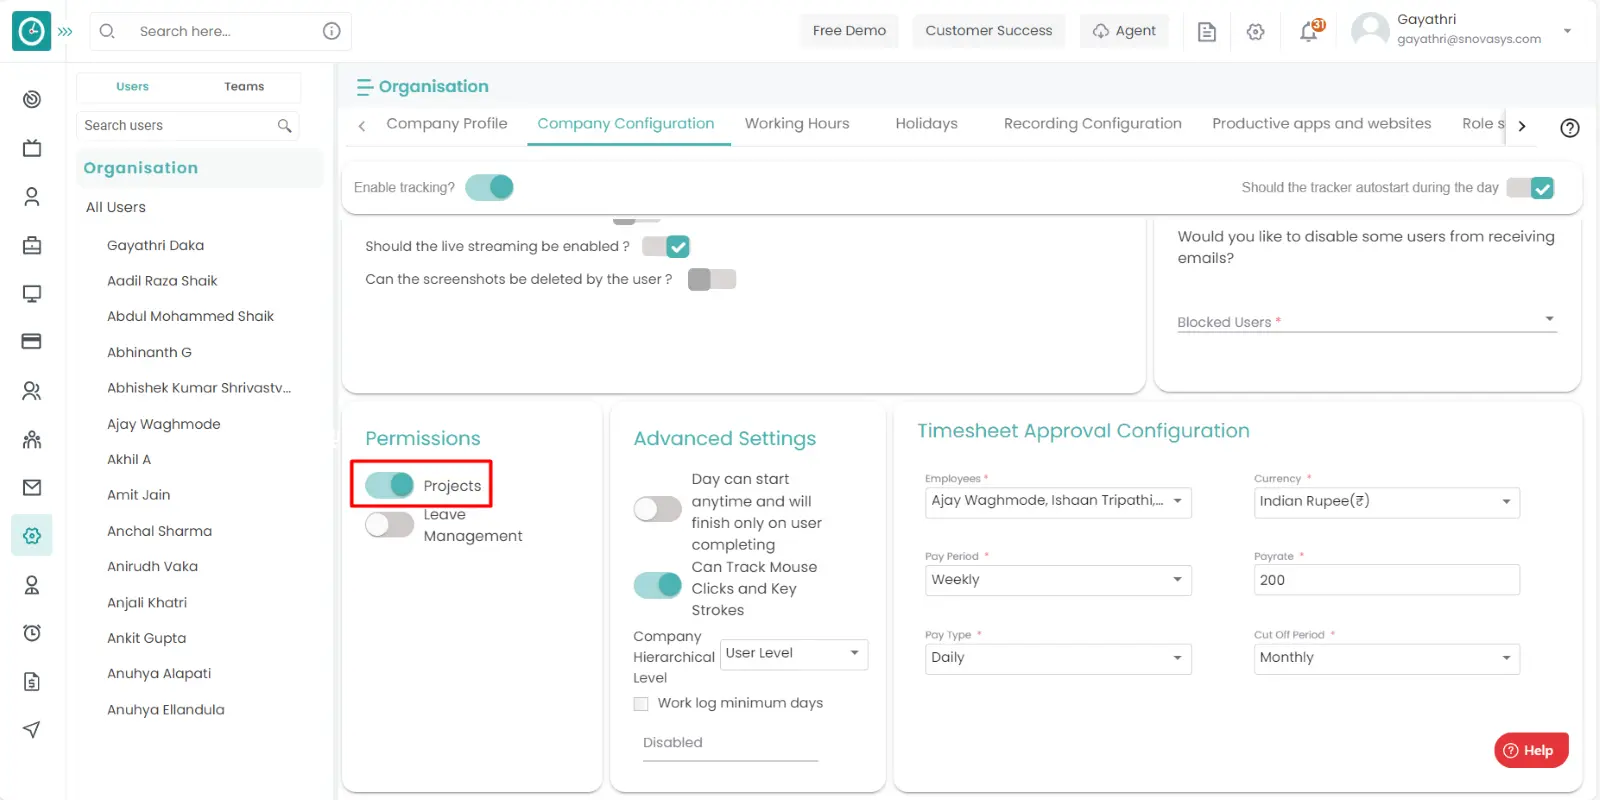Turn off the Enable tracking switch
Image resolution: width=1600 pixels, height=800 pixels.
pyautogui.click(x=490, y=187)
